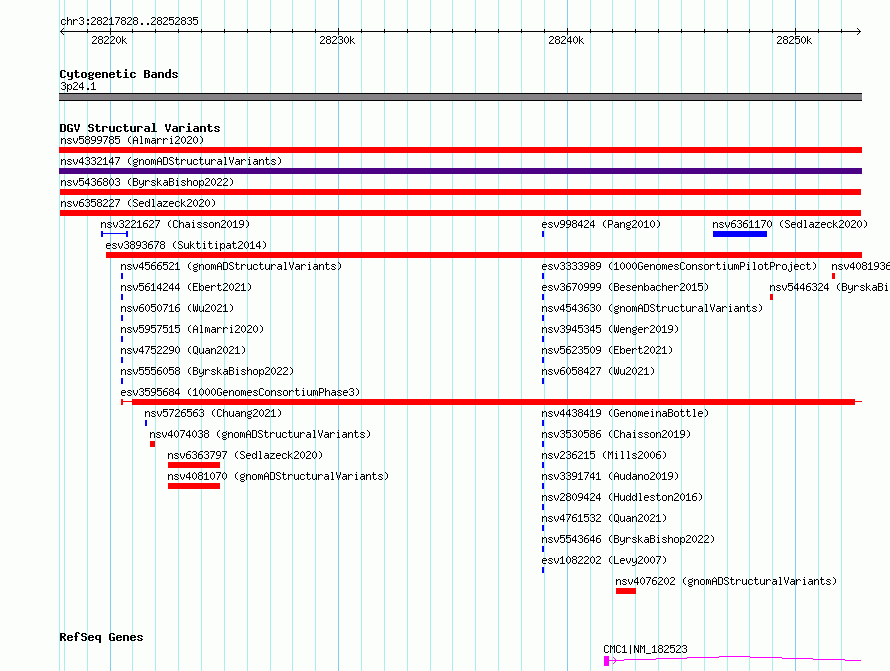Open the nsv5446324 ByrskaBishop variant label

click(829, 287)
